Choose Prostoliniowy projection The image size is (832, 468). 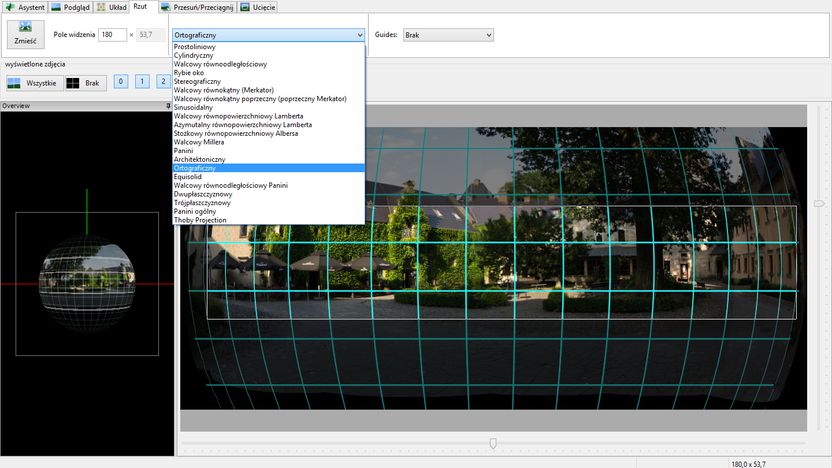(x=268, y=47)
